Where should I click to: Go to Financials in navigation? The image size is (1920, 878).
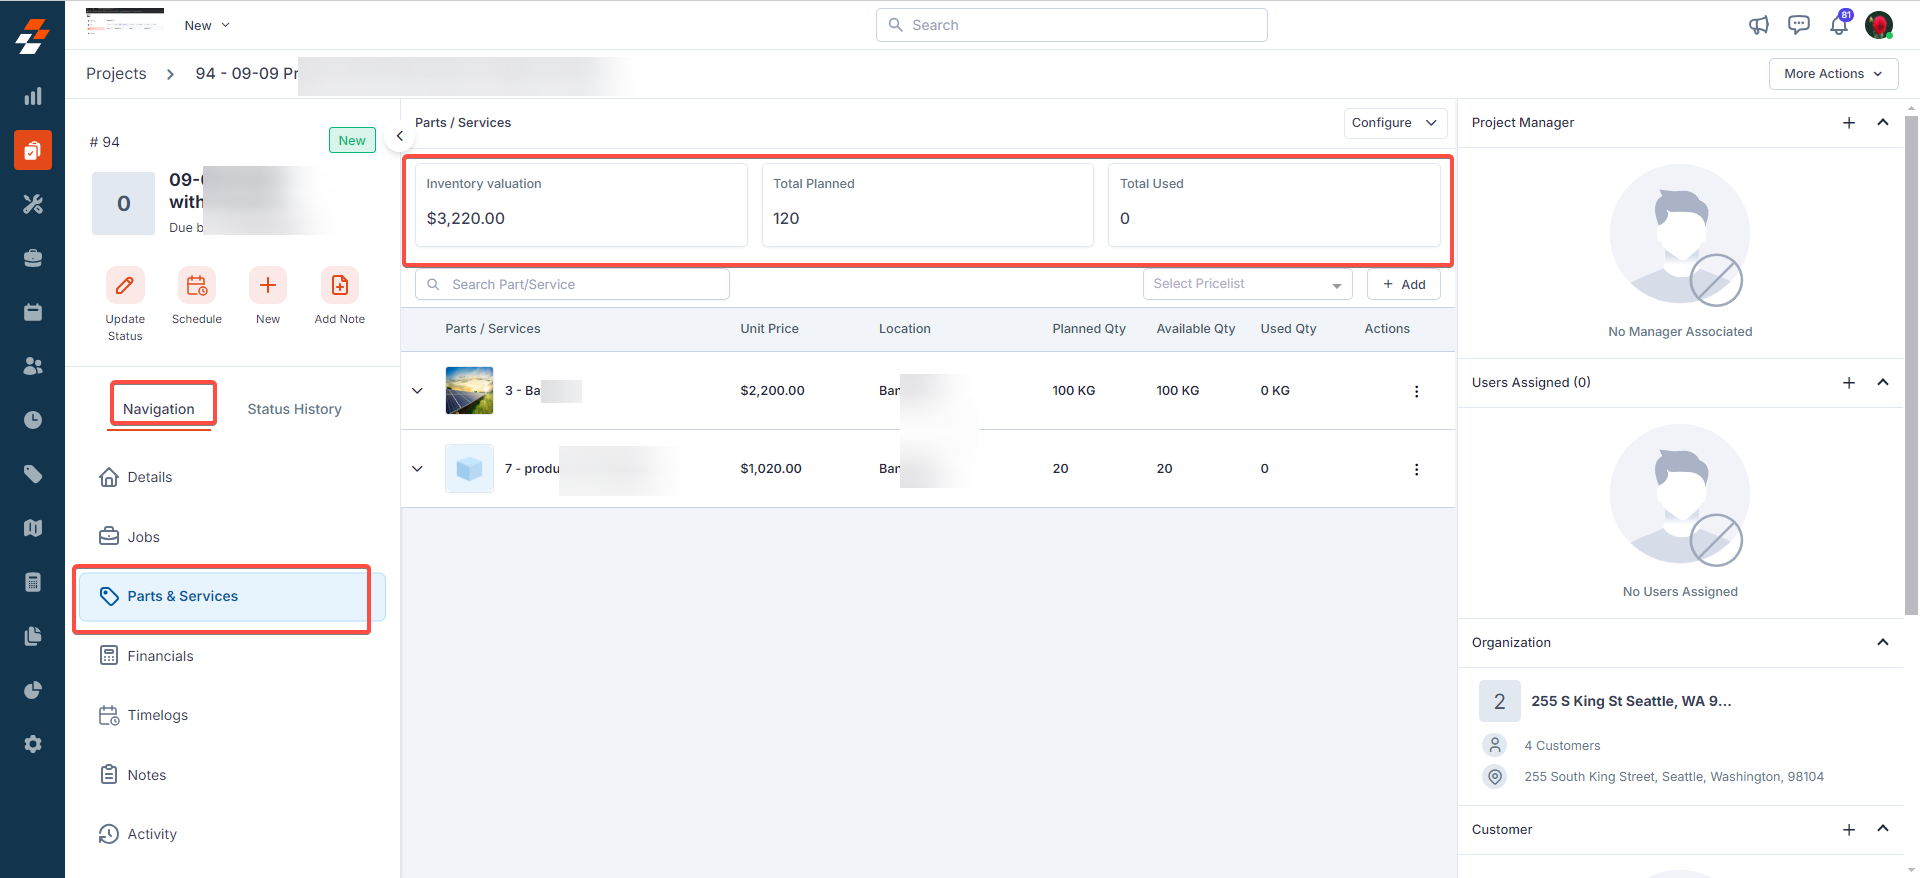[x=160, y=656]
